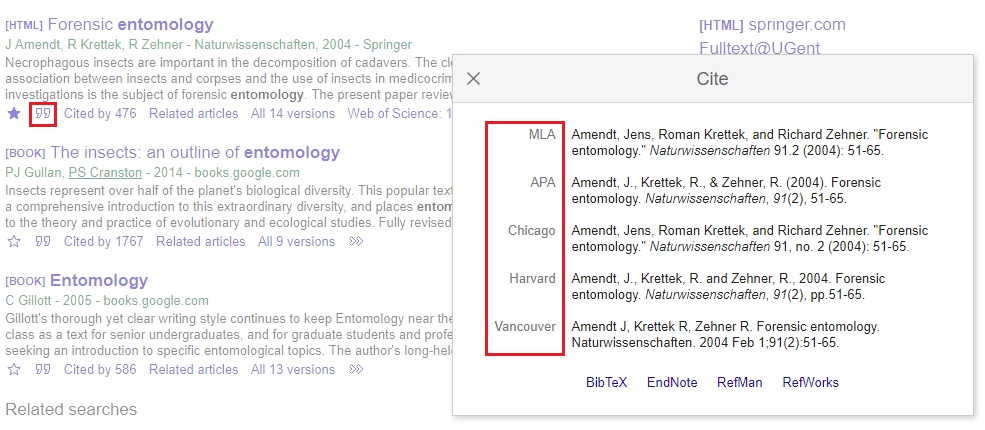The width and height of the screenshot is (985, 430).
Task: Choose RefMan export format
Action: click(x=739, y=382)
